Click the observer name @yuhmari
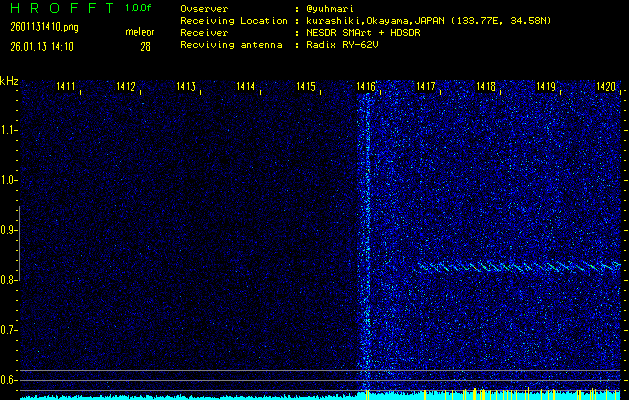Viewport: 629px width, 400px height. [x=330, y=9]
